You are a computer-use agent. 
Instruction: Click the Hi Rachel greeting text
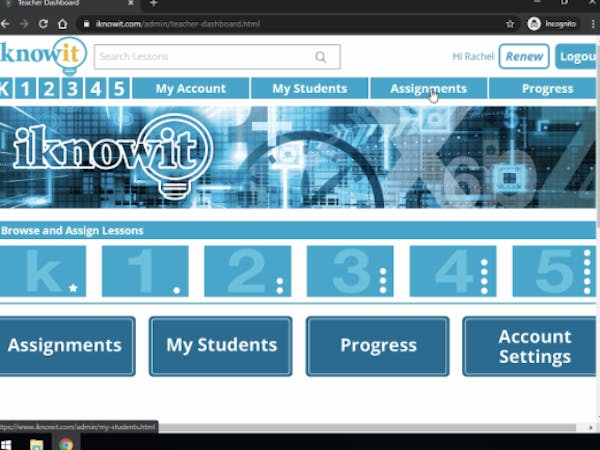pyautogui.click(x=473, y=57)
